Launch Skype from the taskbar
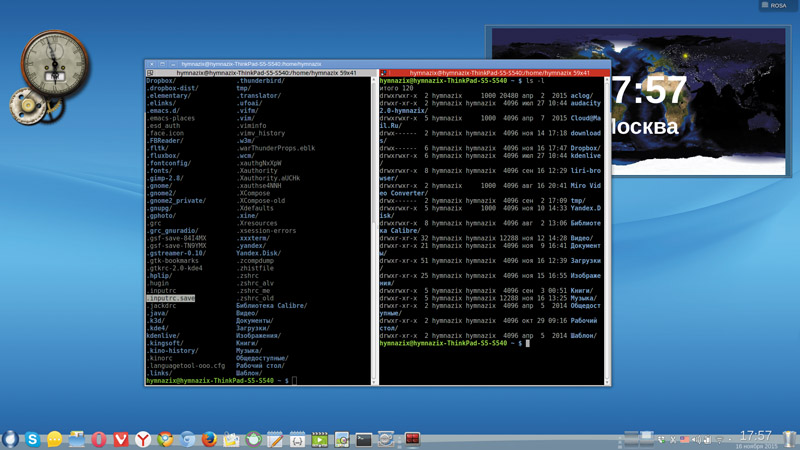 click(33, 439)
